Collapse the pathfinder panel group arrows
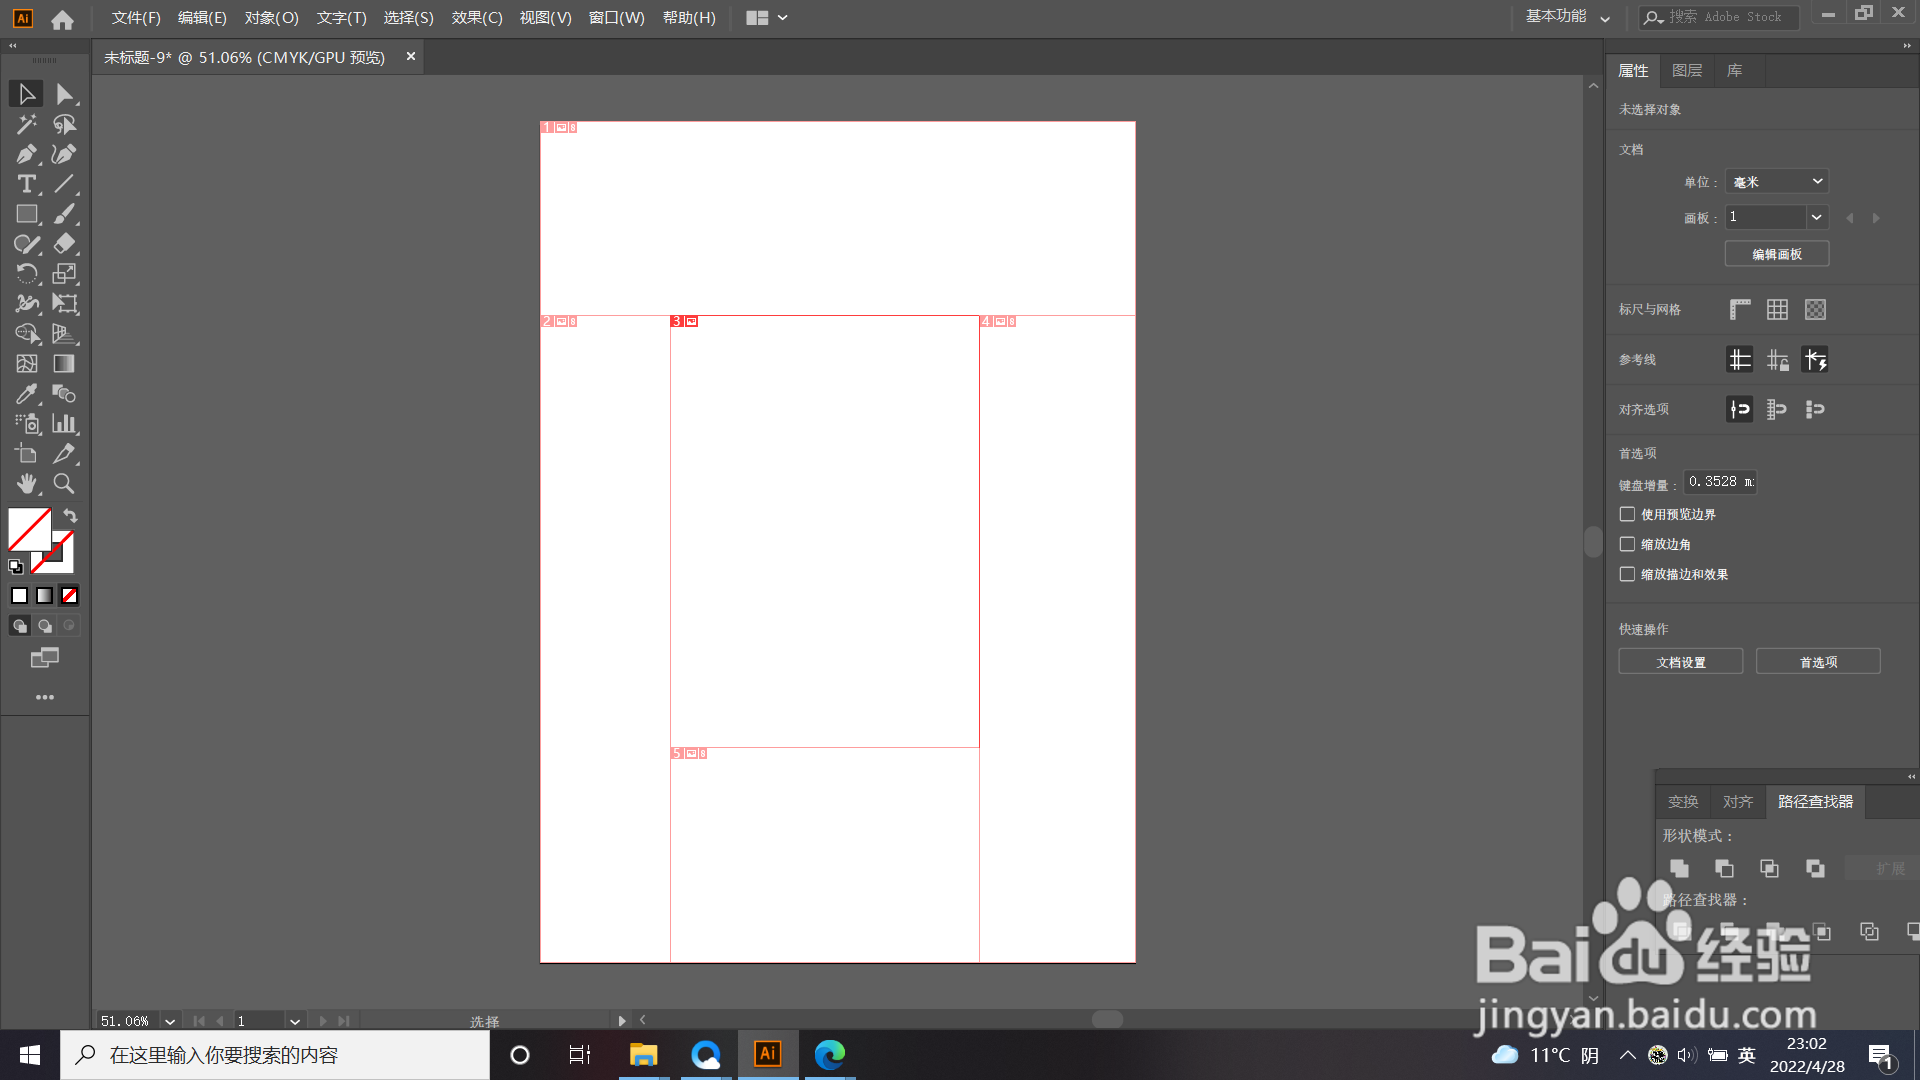This screenshot has height=1080, width=1920. coord(1911,776)
